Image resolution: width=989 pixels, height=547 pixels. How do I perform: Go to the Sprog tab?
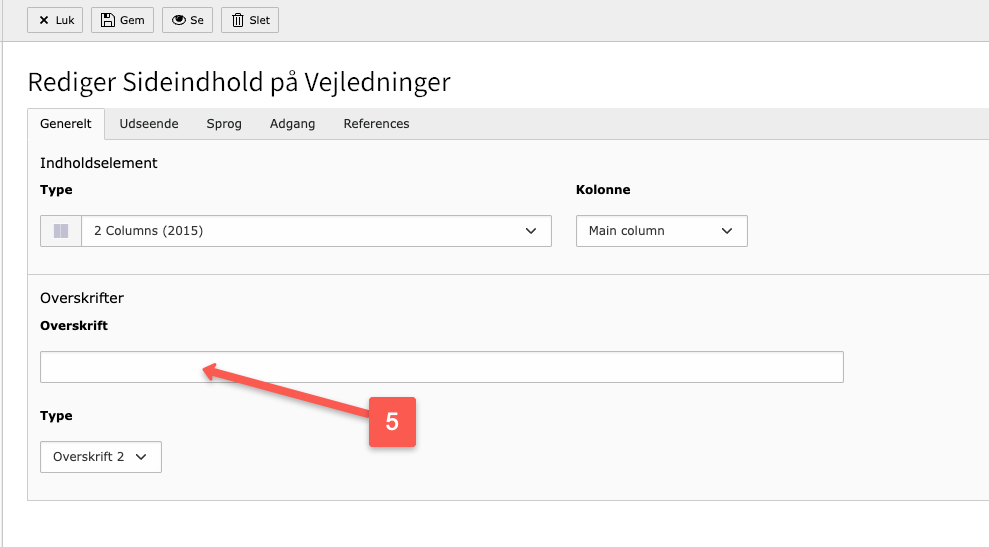pyautogui.click(x=224, y=124)
